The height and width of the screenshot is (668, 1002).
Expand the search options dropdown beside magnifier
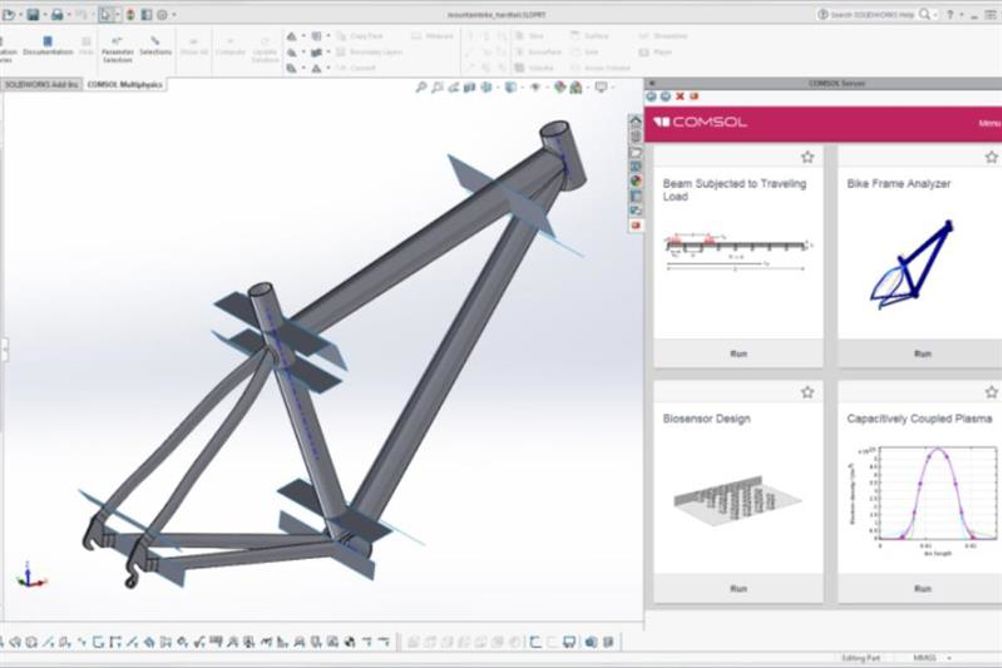(936, 15)
